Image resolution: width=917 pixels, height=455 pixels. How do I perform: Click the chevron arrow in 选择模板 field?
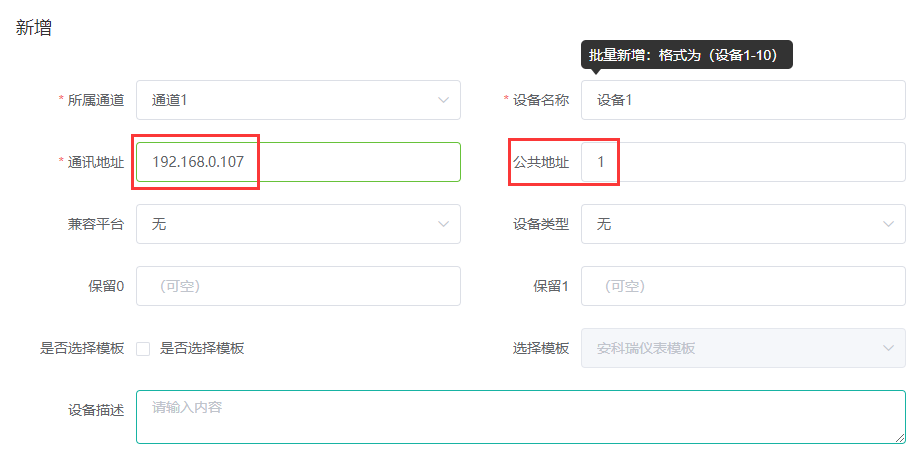(x=888, y=348)
